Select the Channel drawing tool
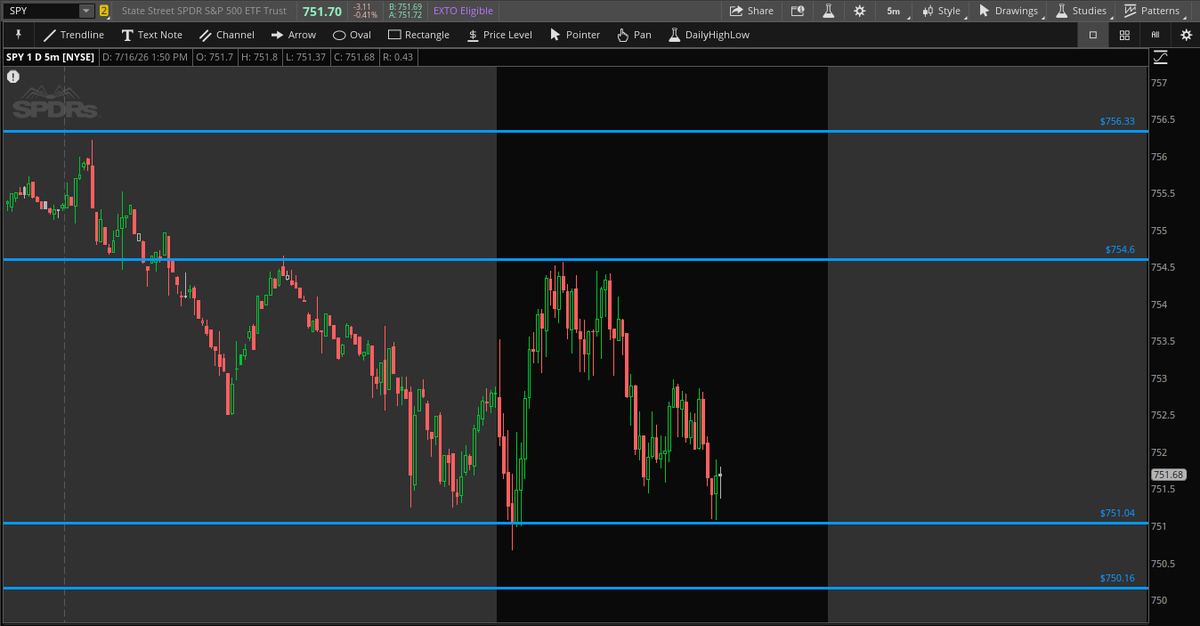 226,34
